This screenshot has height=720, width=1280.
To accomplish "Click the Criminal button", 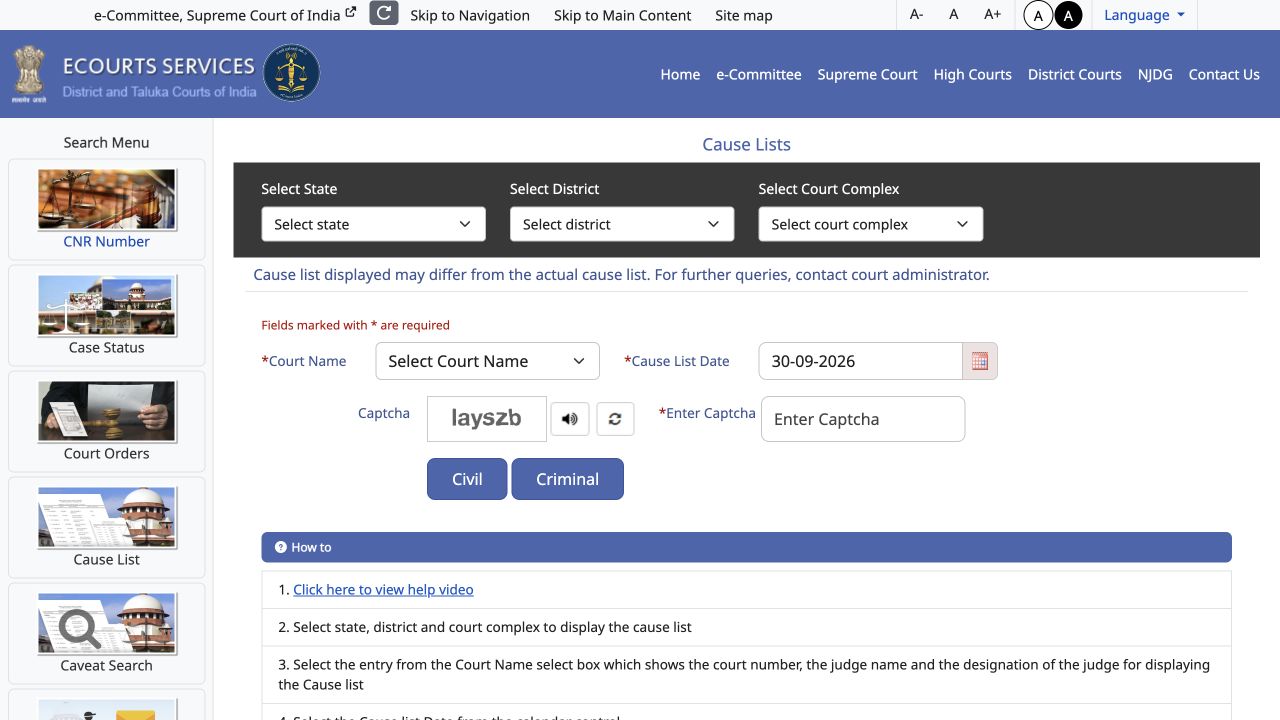I will (567, 479).
